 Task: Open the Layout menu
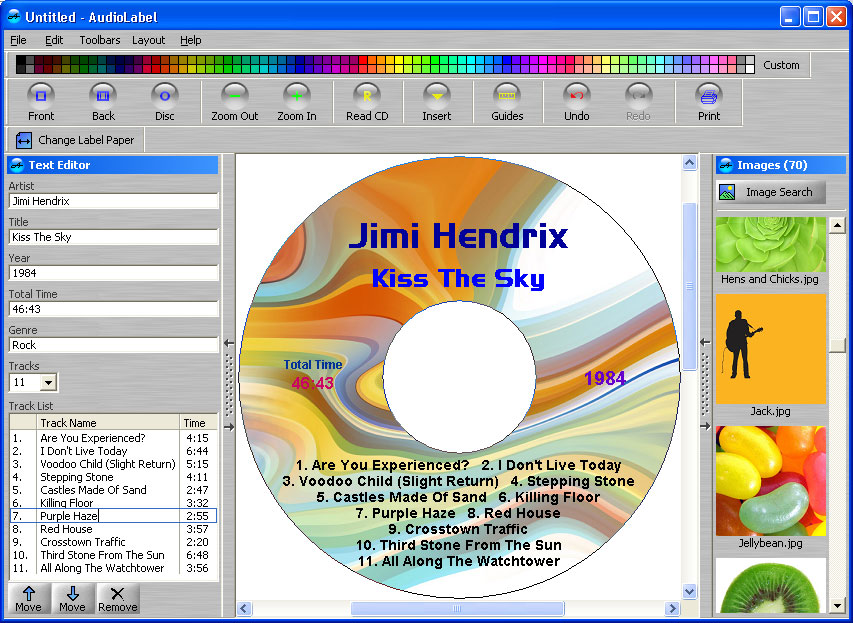[x=149, y=40]
